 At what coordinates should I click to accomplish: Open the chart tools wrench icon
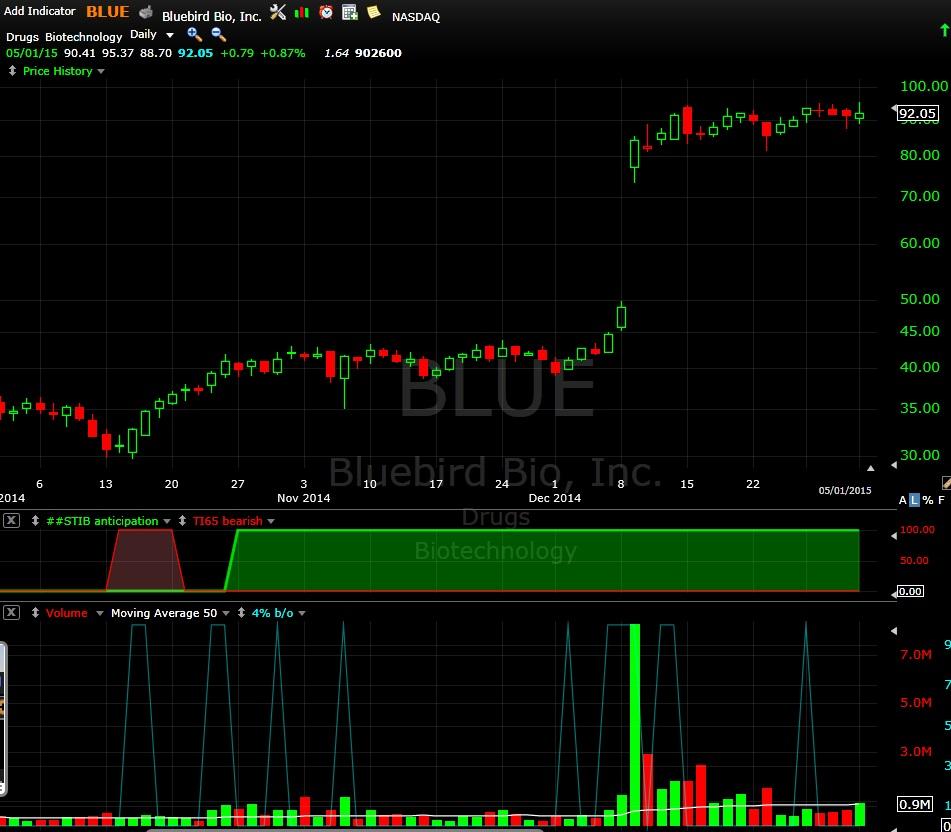pyautogui.click(x=278, y=12)
